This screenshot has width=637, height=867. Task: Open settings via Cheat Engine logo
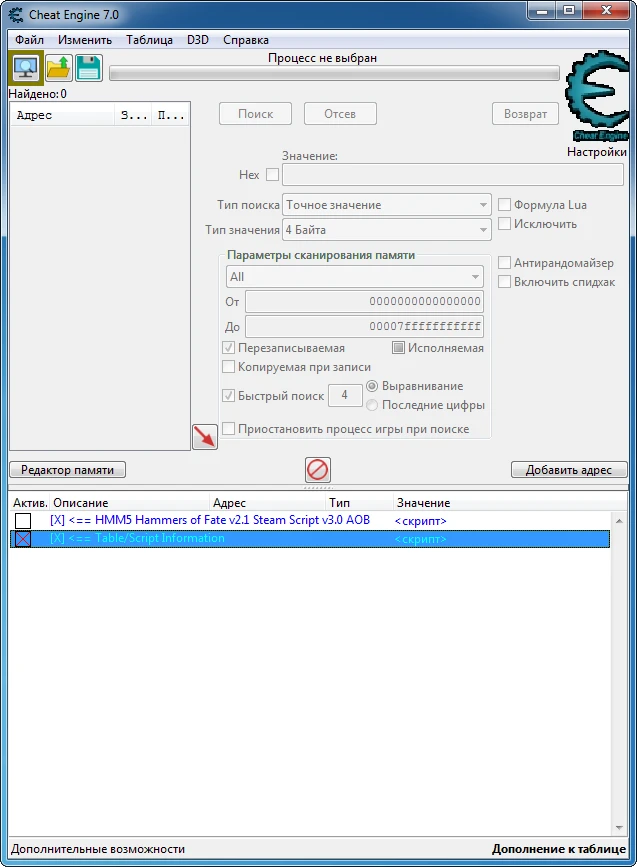pos(597,97)
